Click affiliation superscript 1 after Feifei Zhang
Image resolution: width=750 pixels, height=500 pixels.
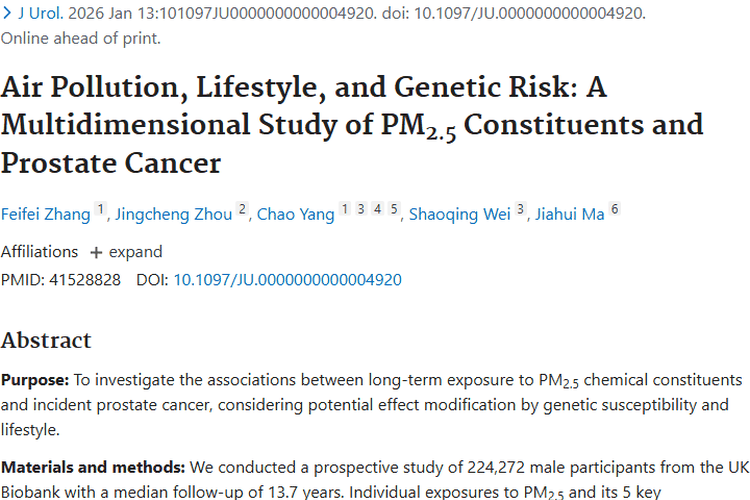click(100, 210)
